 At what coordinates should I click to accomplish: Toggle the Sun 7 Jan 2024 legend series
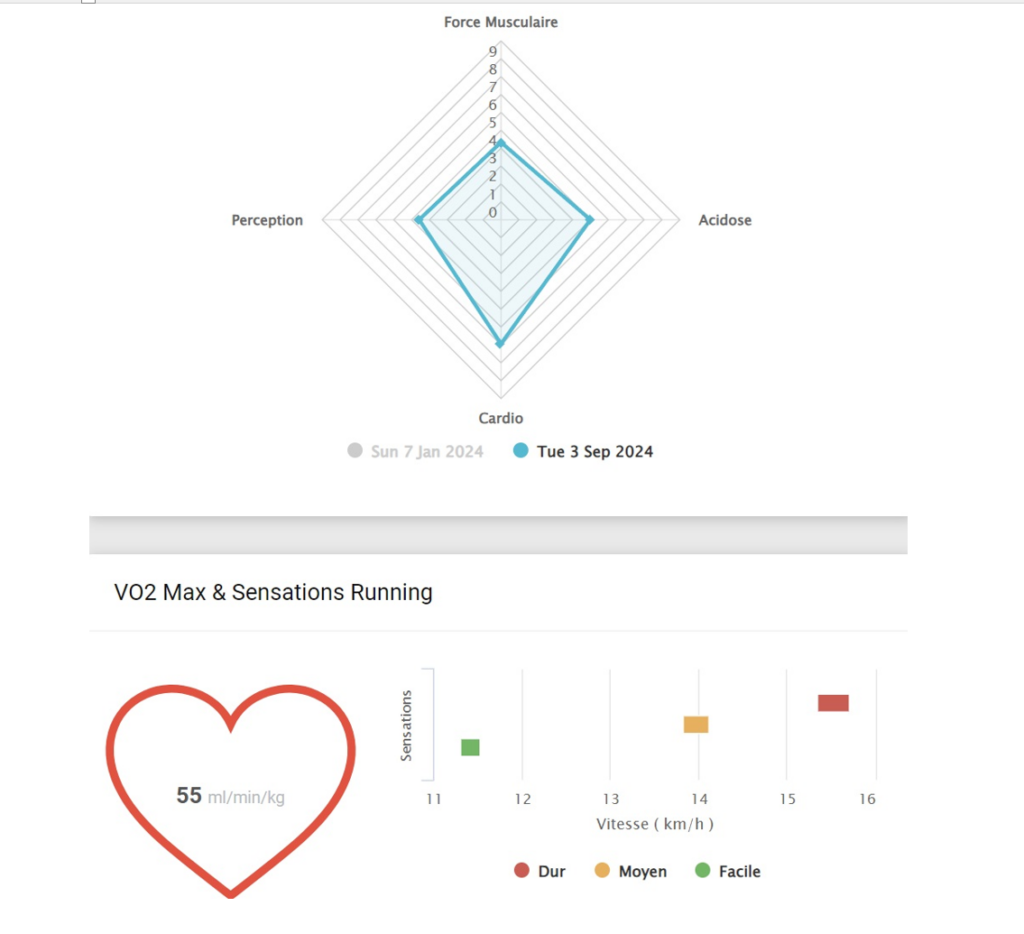tap(415, 451)
